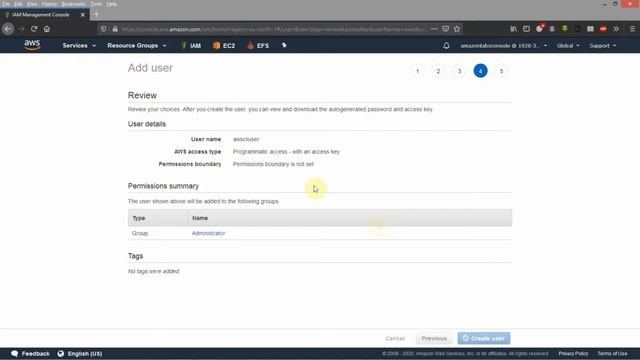Open the File menu
The width and height of the screenshot is (640, 360).
click(x=6, y=4)
